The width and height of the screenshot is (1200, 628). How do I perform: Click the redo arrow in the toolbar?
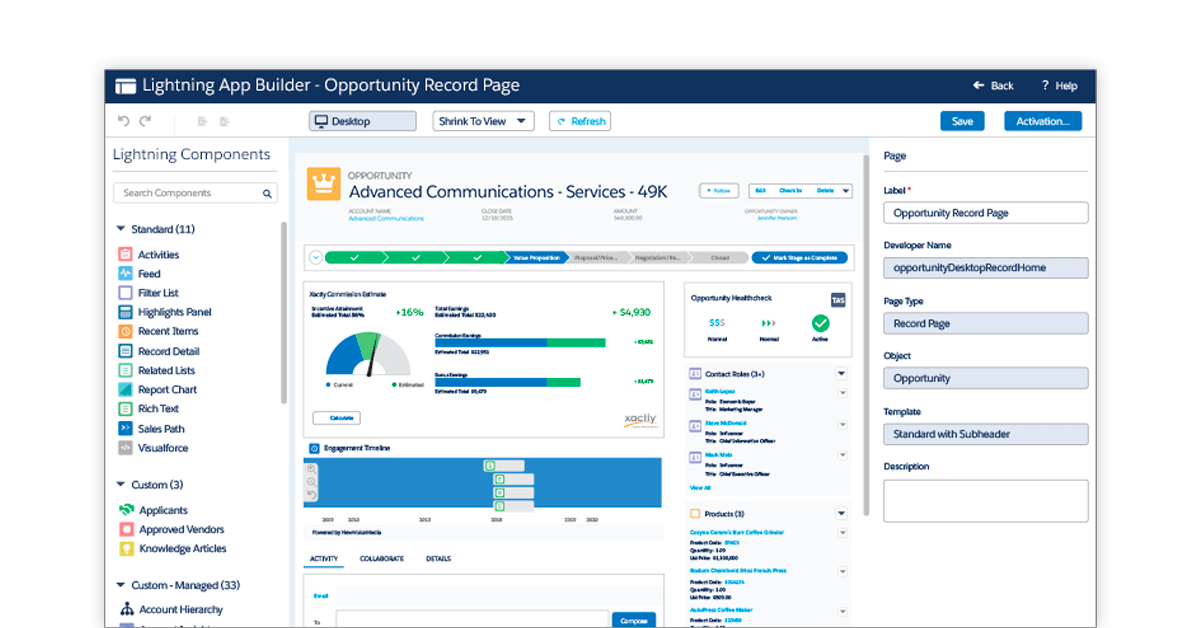(x=145, y=121)
